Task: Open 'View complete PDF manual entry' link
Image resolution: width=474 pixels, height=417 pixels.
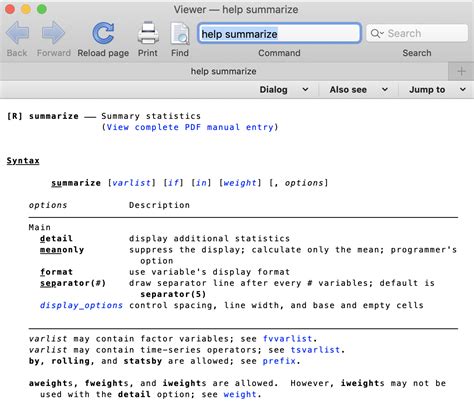Action: 190,127
